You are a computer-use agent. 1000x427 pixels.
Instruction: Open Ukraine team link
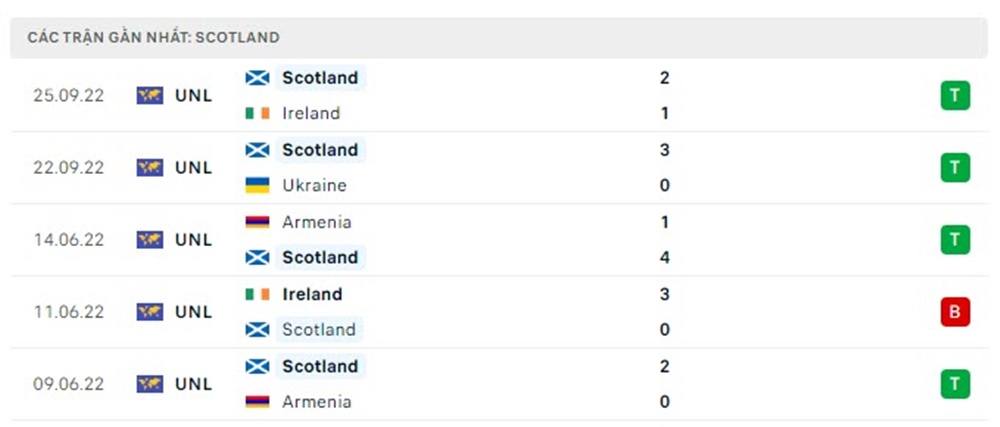tap(314, 186)
